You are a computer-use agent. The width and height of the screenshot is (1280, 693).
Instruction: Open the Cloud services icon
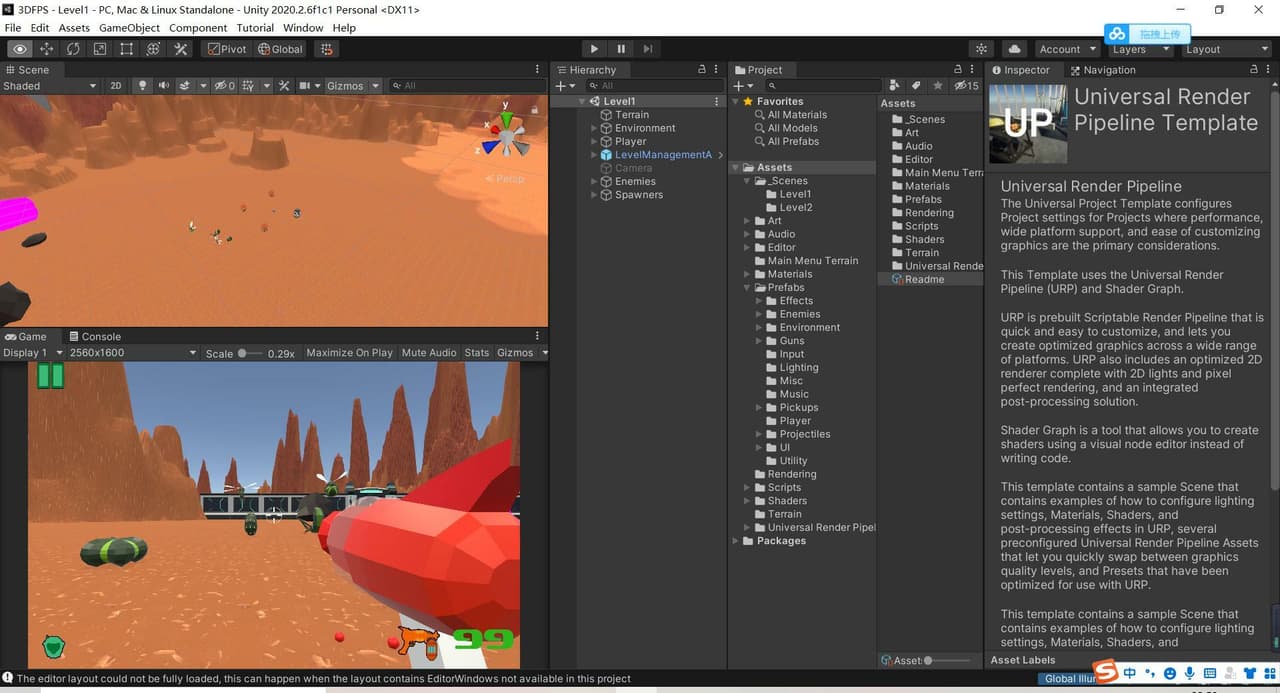(1015, 49)
